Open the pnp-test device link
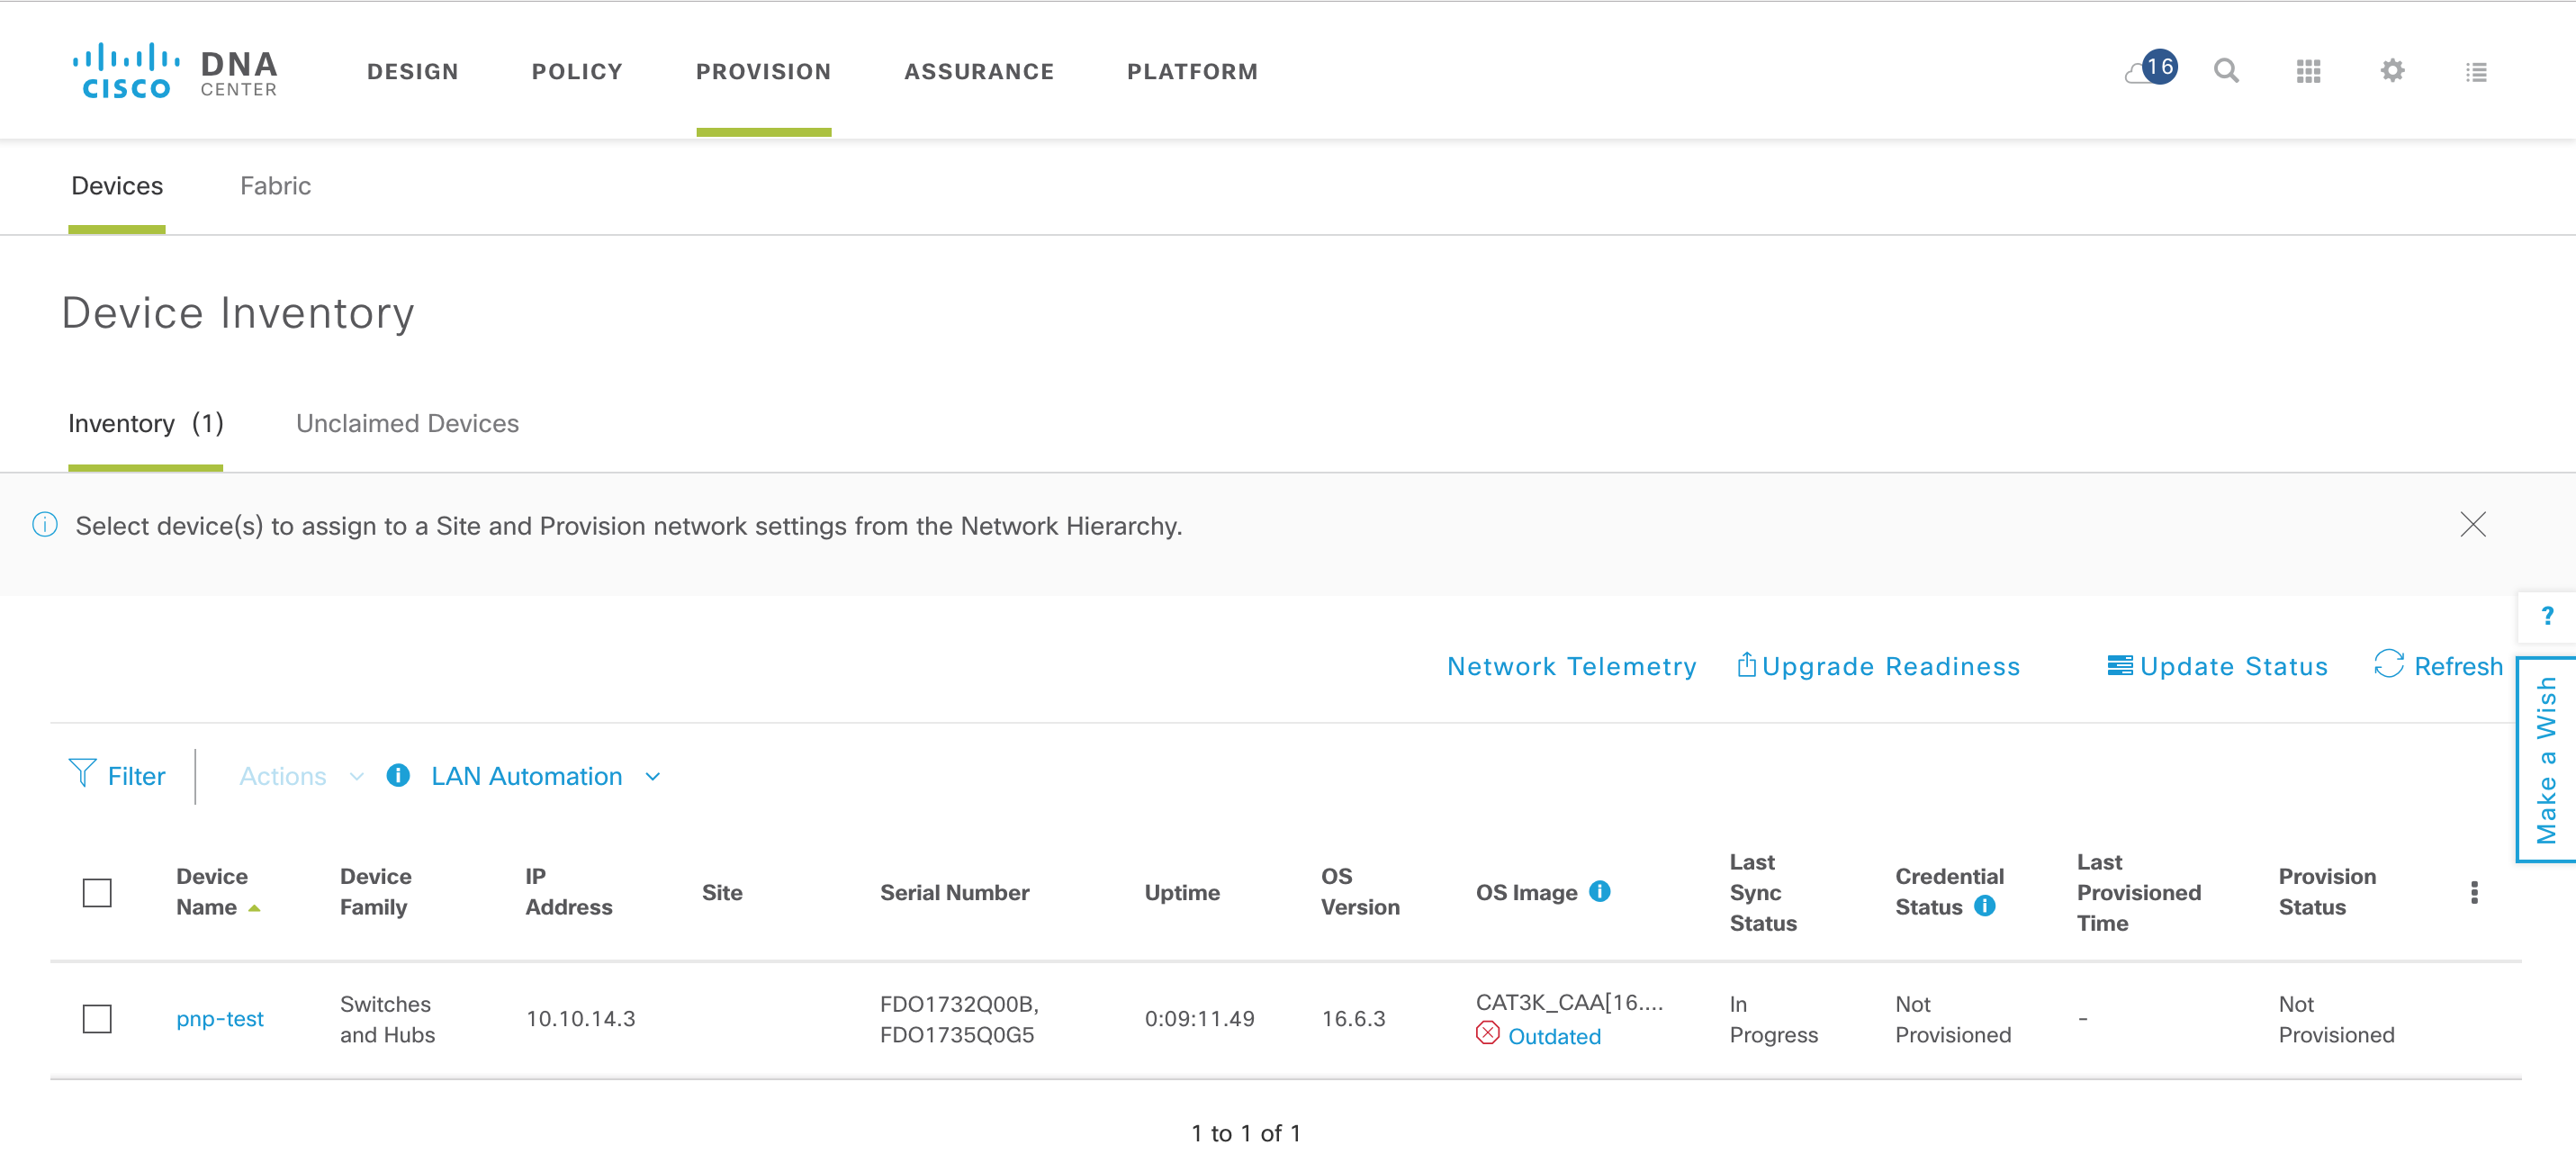The height and width of the screenshot is (1163, 2576). (220, 1018)
